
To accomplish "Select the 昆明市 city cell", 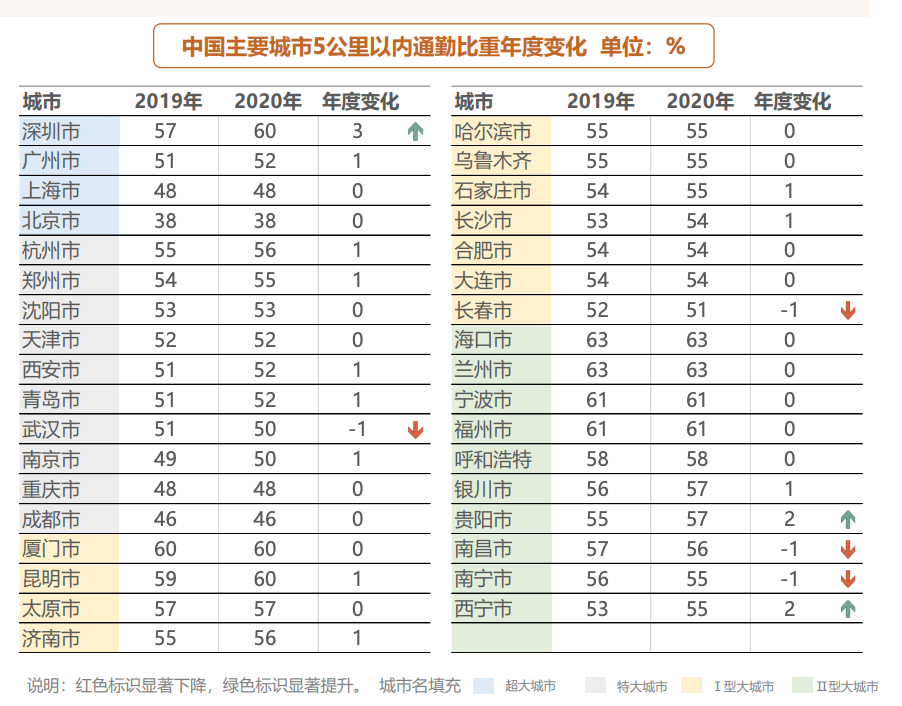I will 69,579.
